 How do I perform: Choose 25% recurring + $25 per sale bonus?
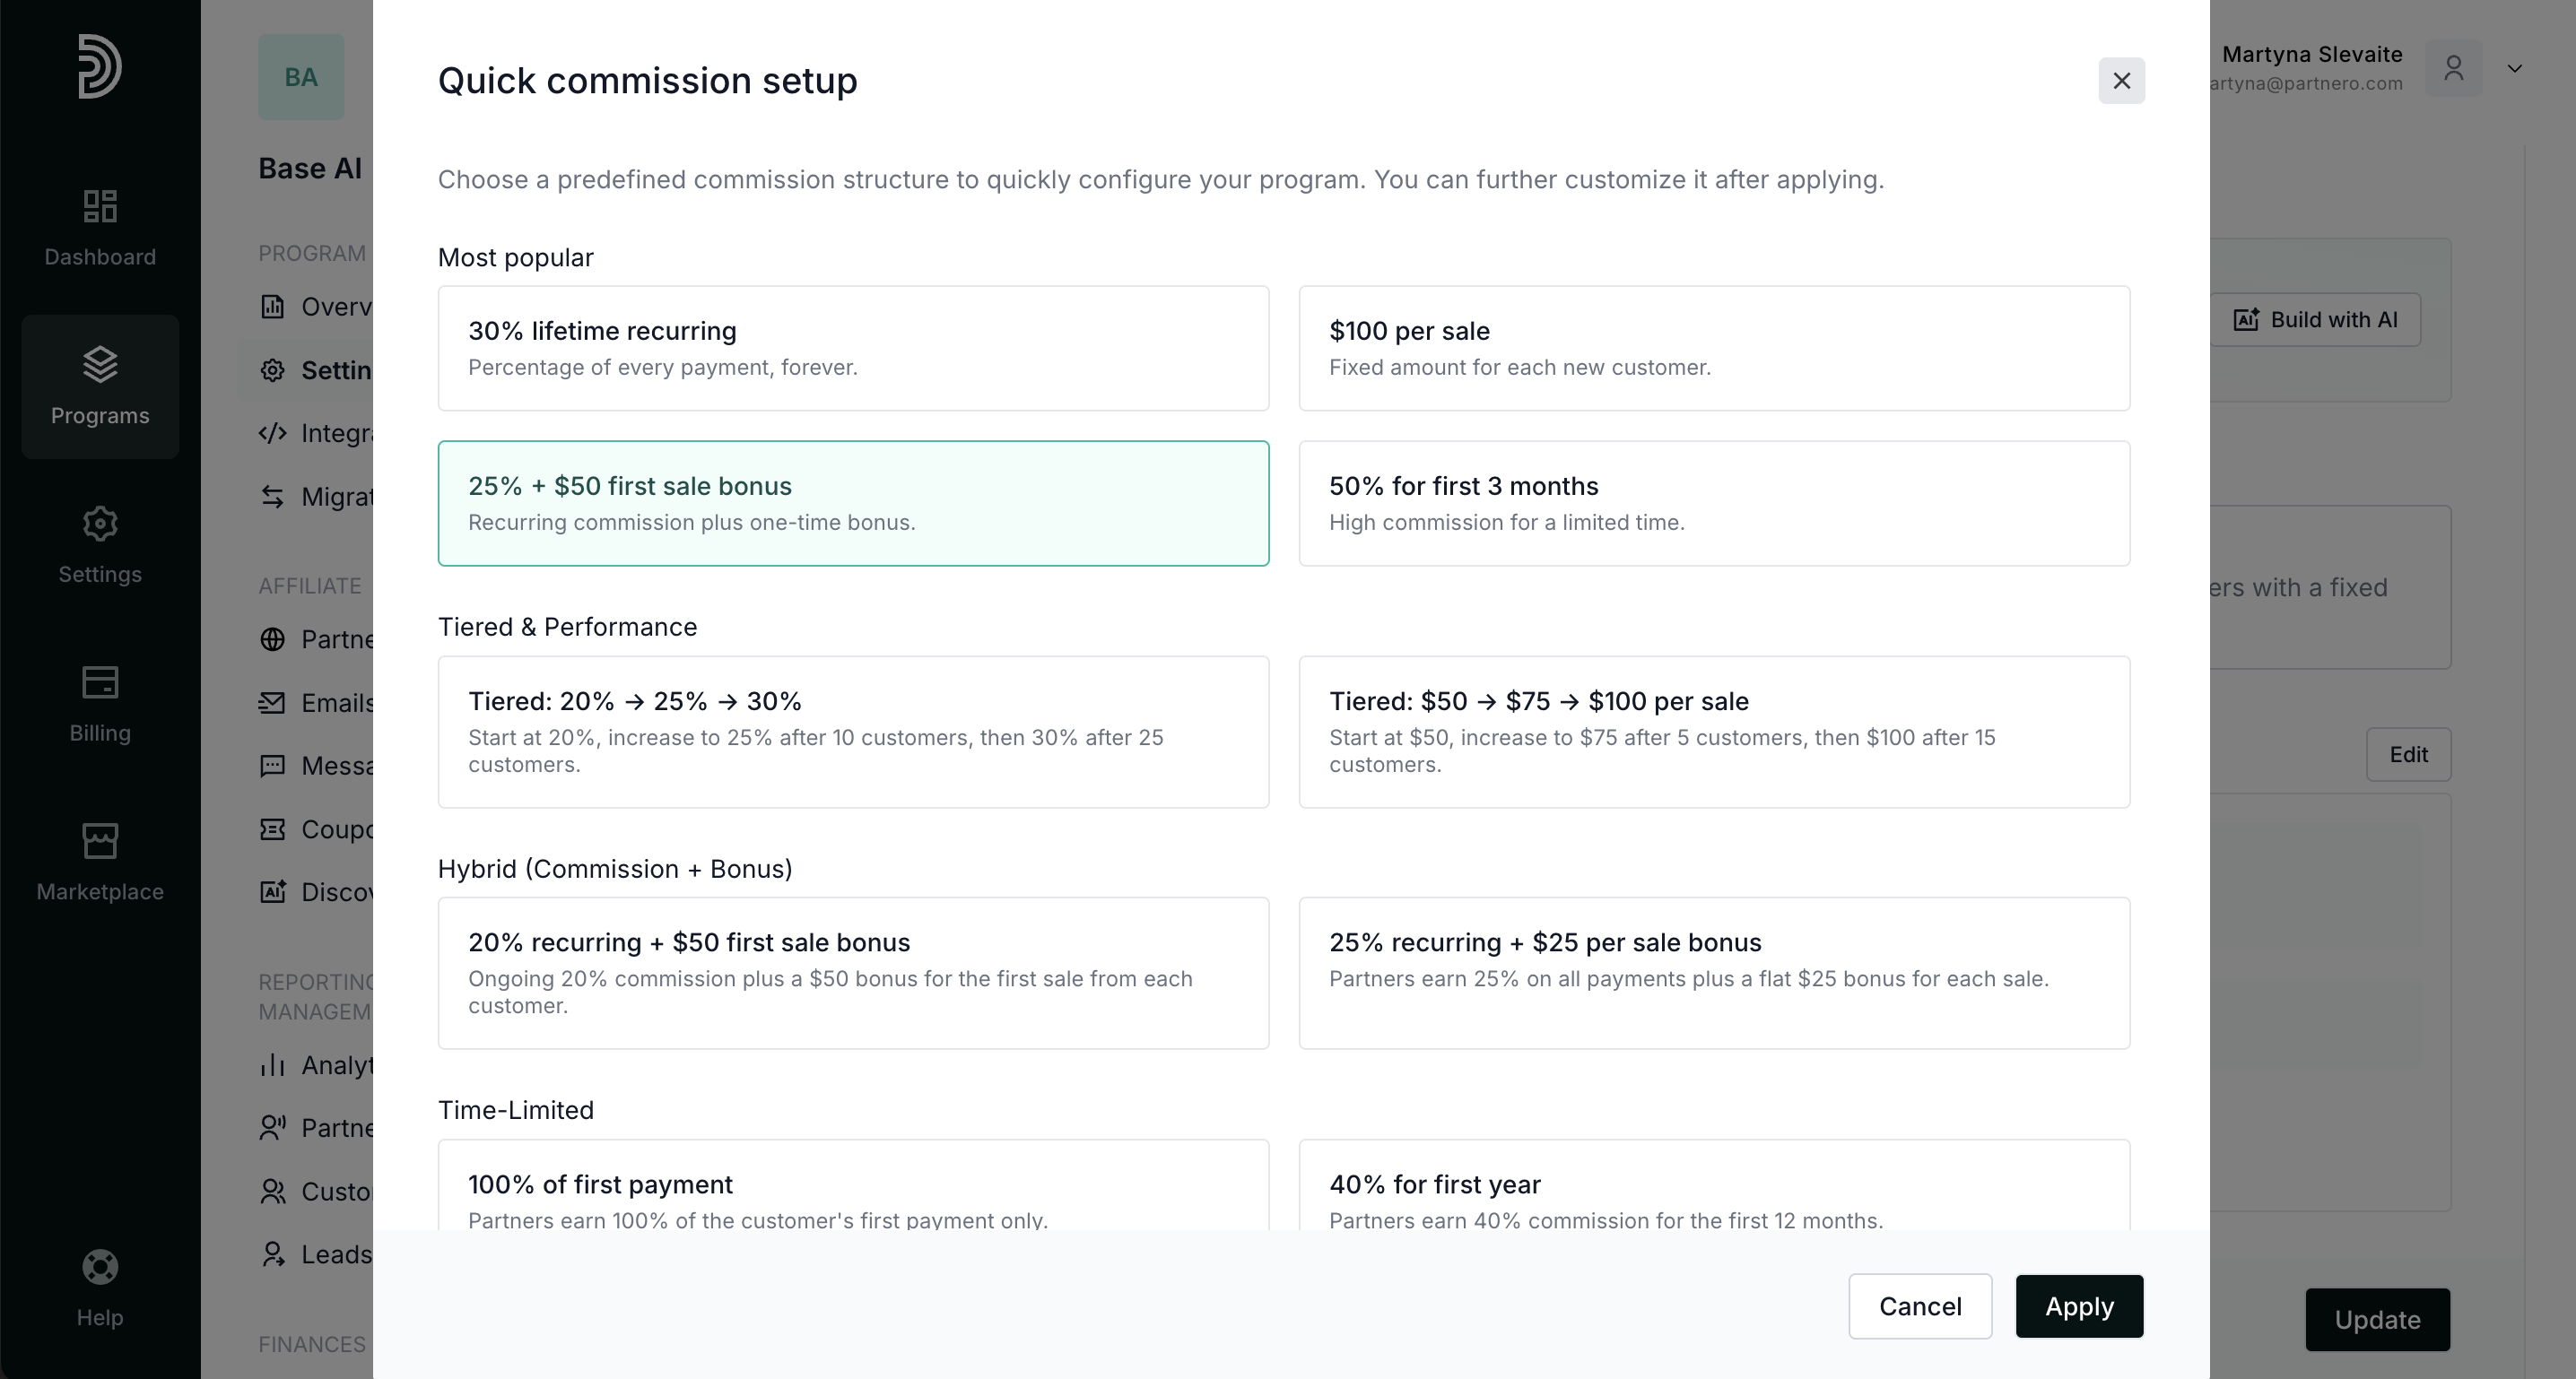point(1713,972)
